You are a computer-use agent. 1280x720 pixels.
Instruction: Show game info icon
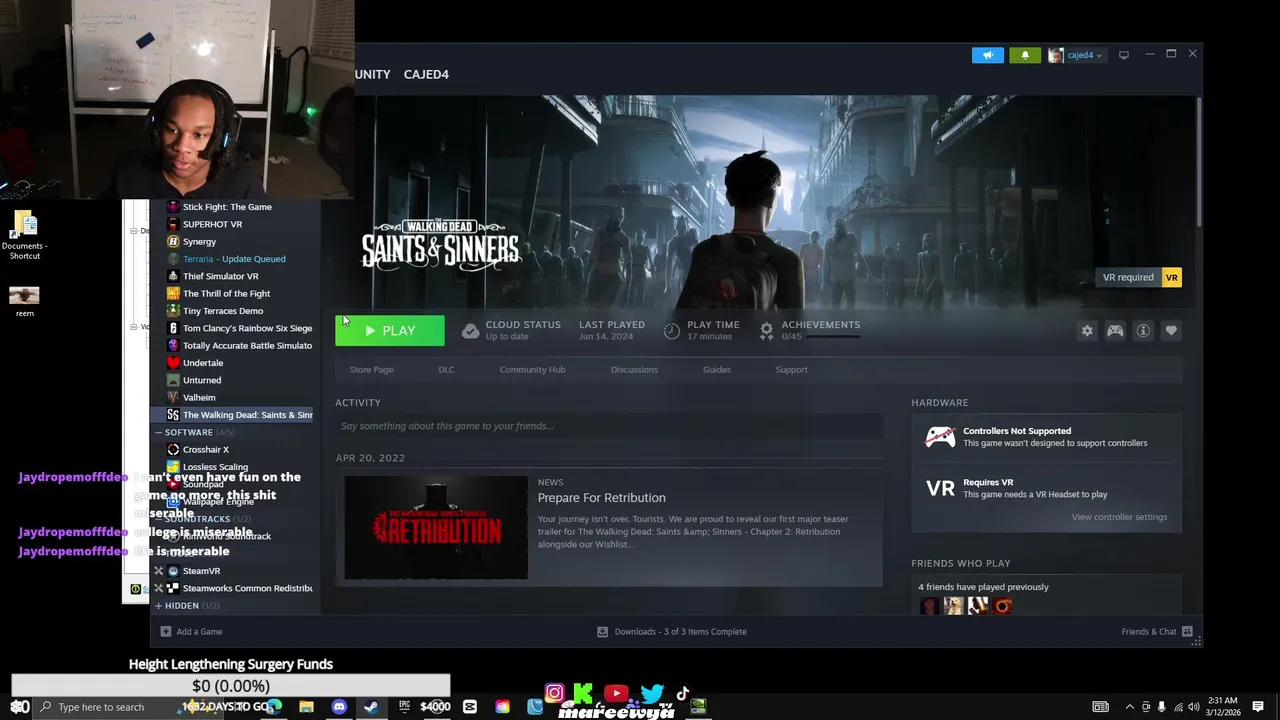pos(1143,331)
